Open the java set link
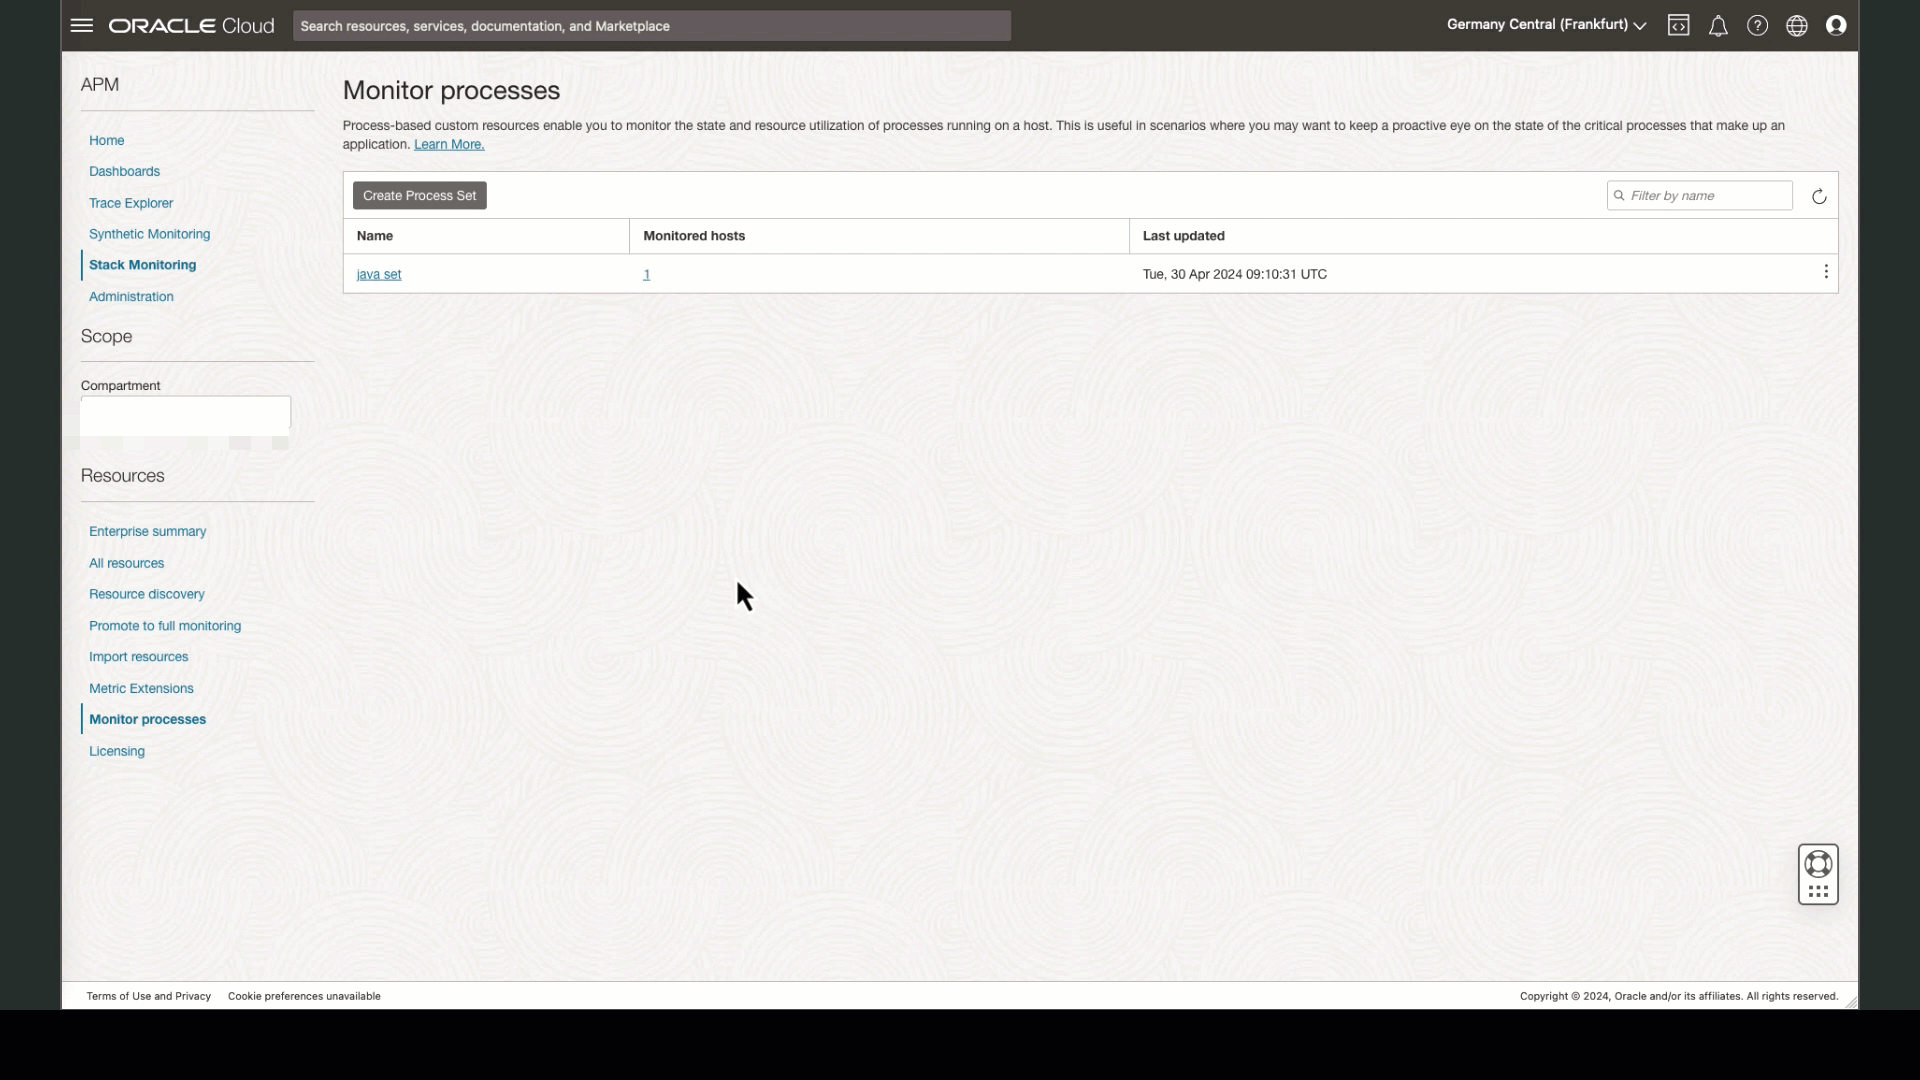This screenshot has width=1920, height=1080. tap(379, 274)
